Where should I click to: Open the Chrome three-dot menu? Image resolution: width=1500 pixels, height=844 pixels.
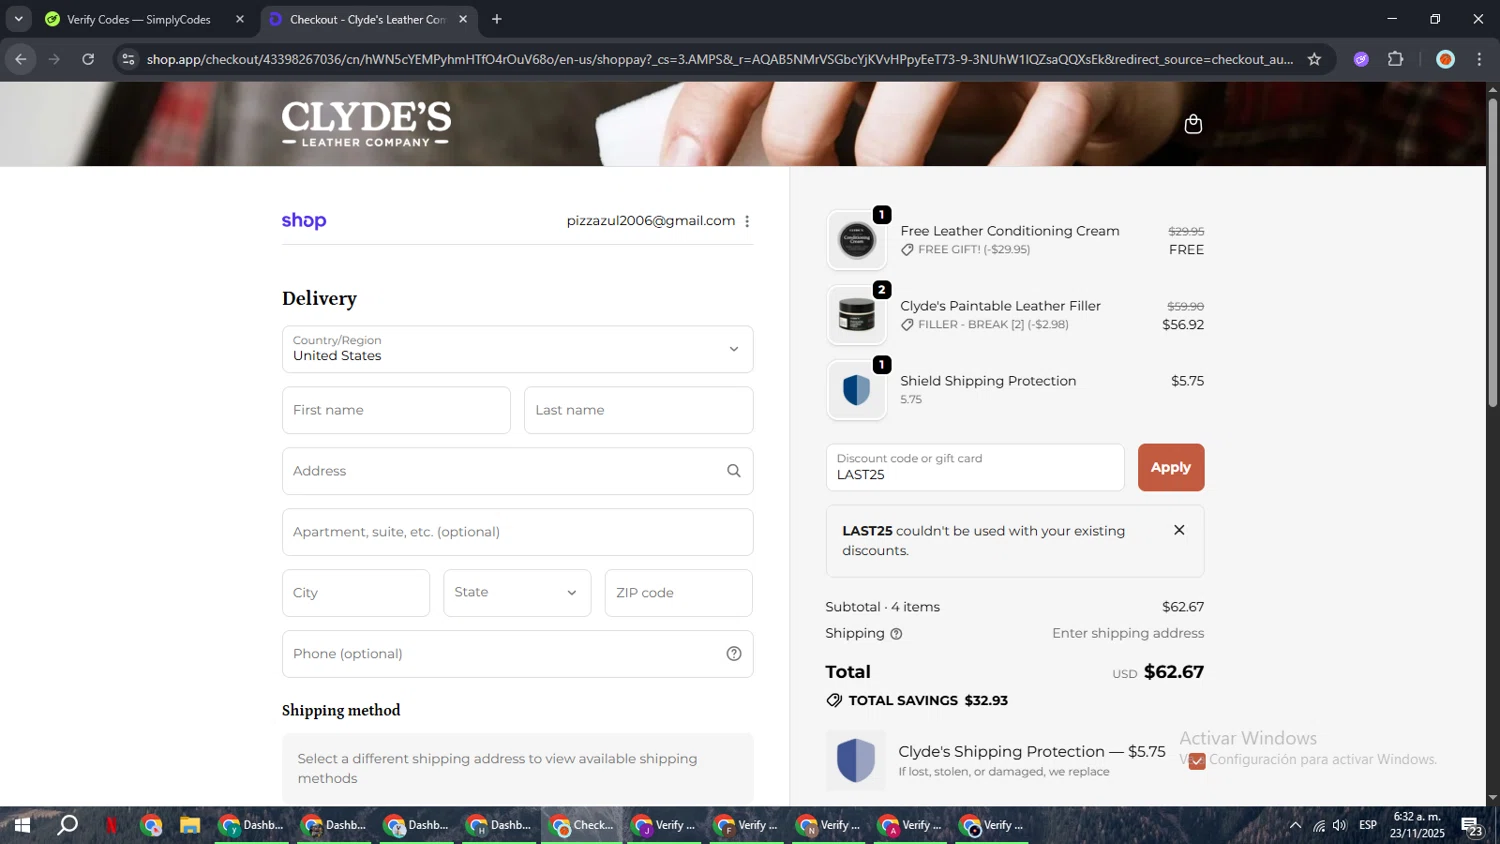[x=1479, y=59]
